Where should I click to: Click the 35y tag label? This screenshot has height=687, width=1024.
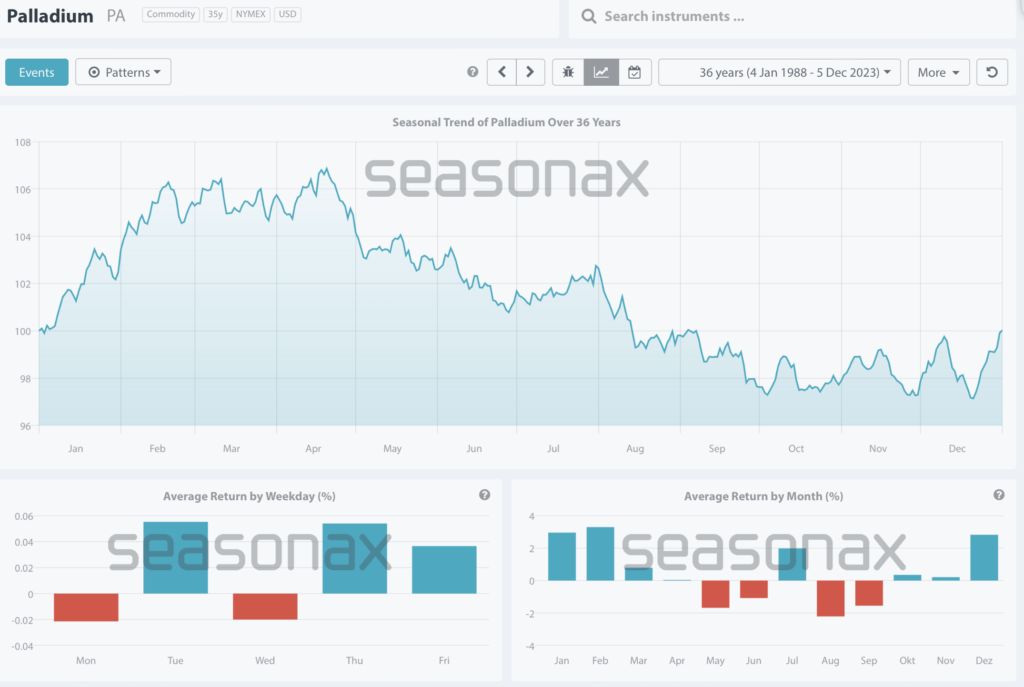point(214,15)
